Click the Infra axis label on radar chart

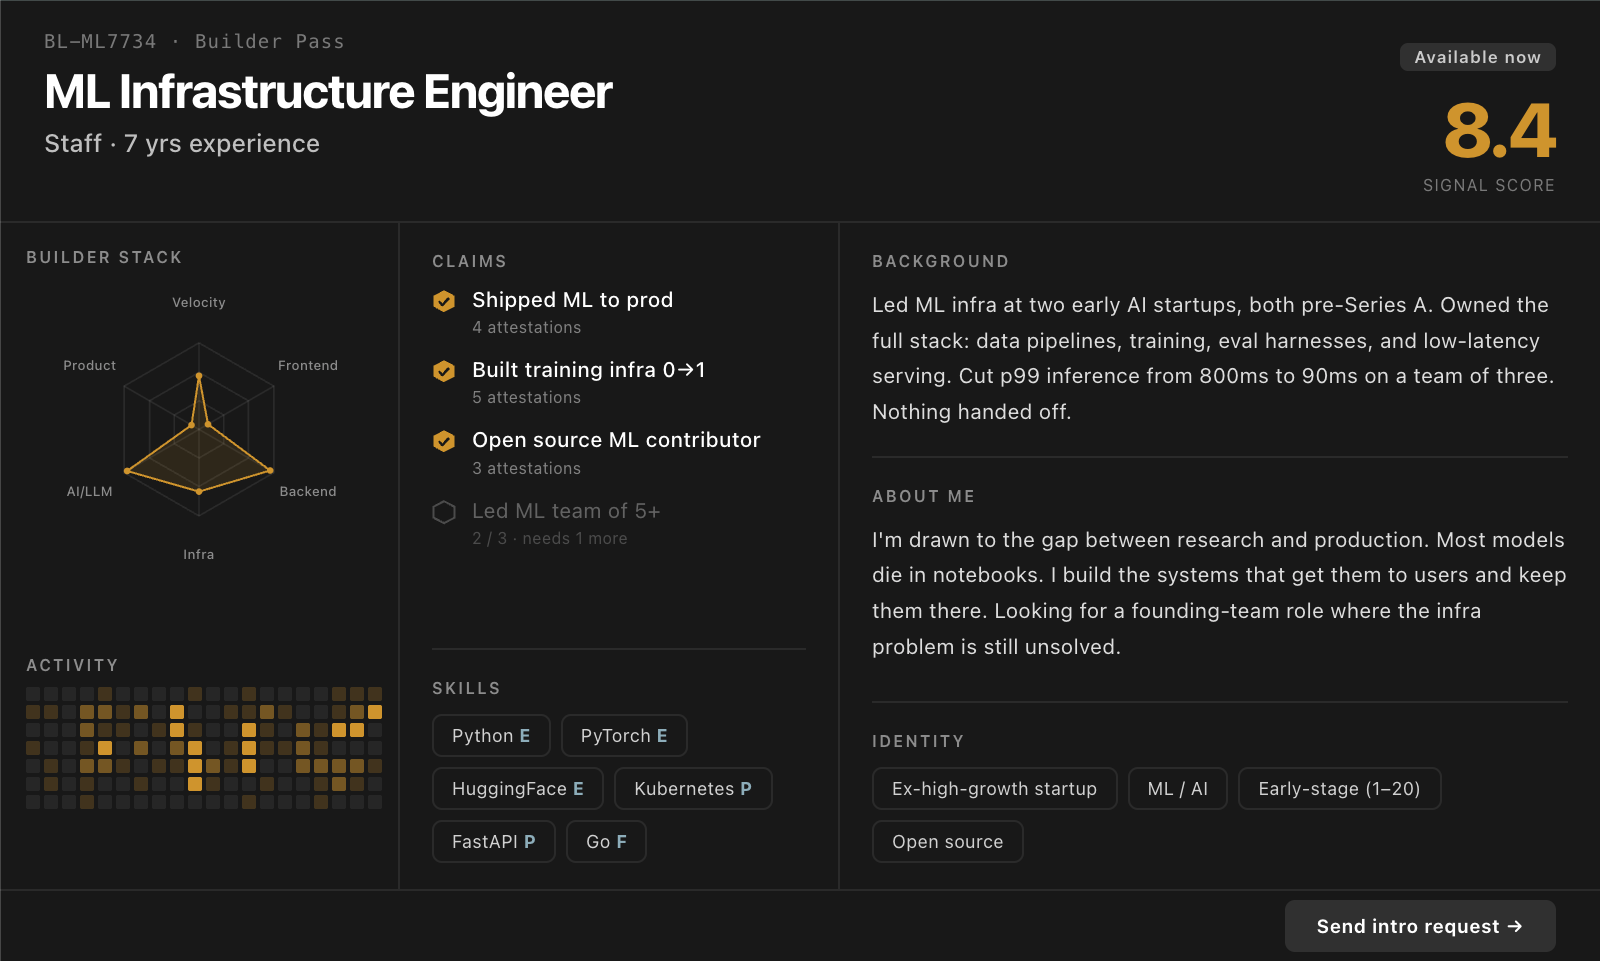(x=199, y=555)
